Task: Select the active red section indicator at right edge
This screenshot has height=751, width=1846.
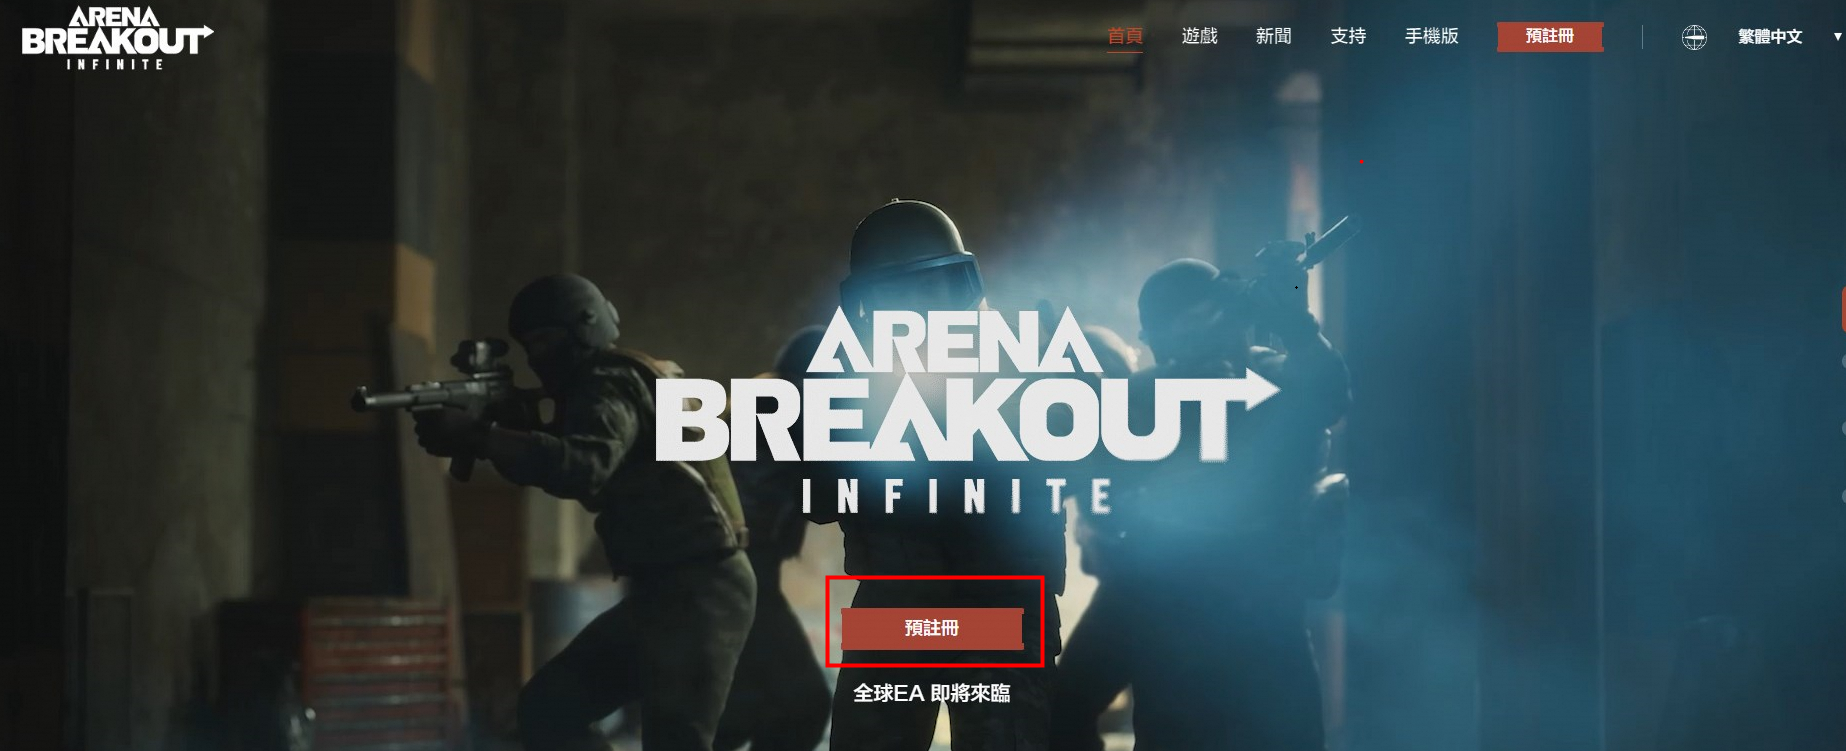Action: (x=1842, y=309)
